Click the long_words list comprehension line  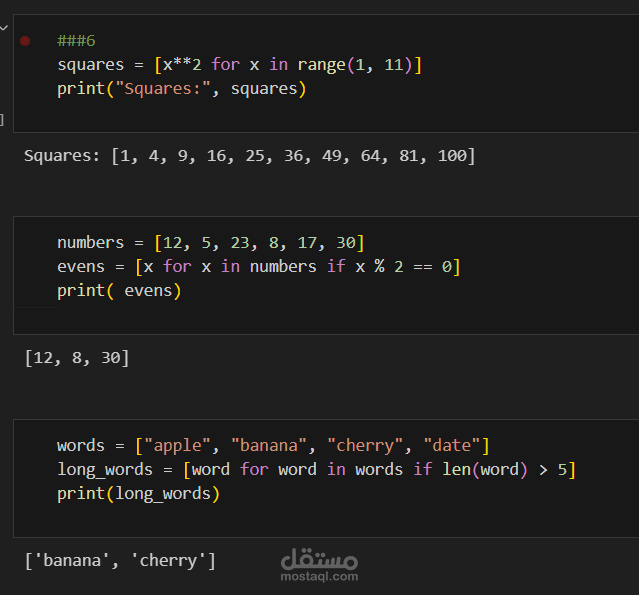click(316, 469)
